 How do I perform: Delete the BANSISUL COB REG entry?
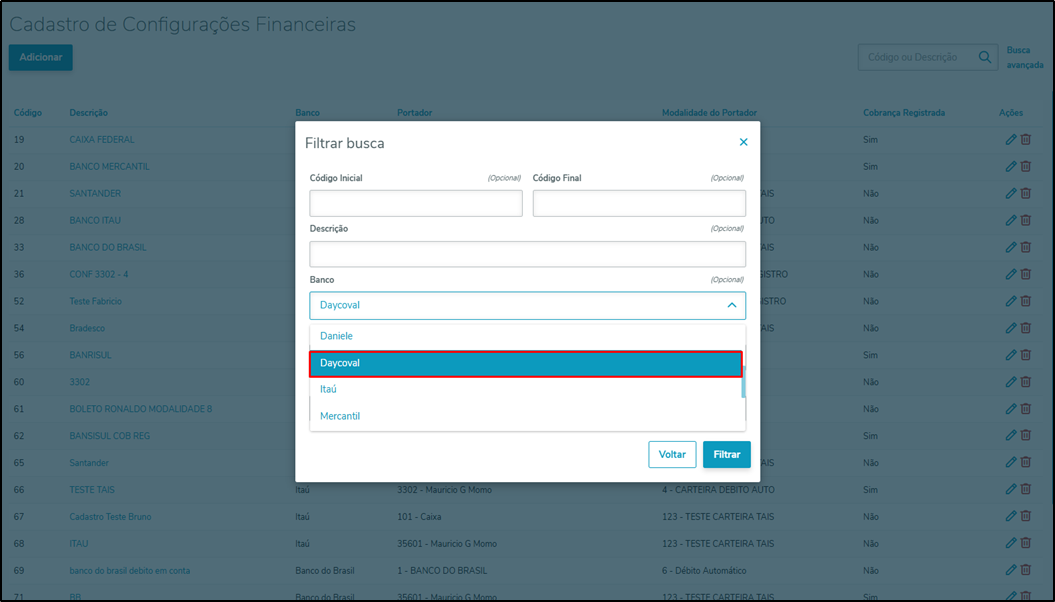pos(1025,435)
